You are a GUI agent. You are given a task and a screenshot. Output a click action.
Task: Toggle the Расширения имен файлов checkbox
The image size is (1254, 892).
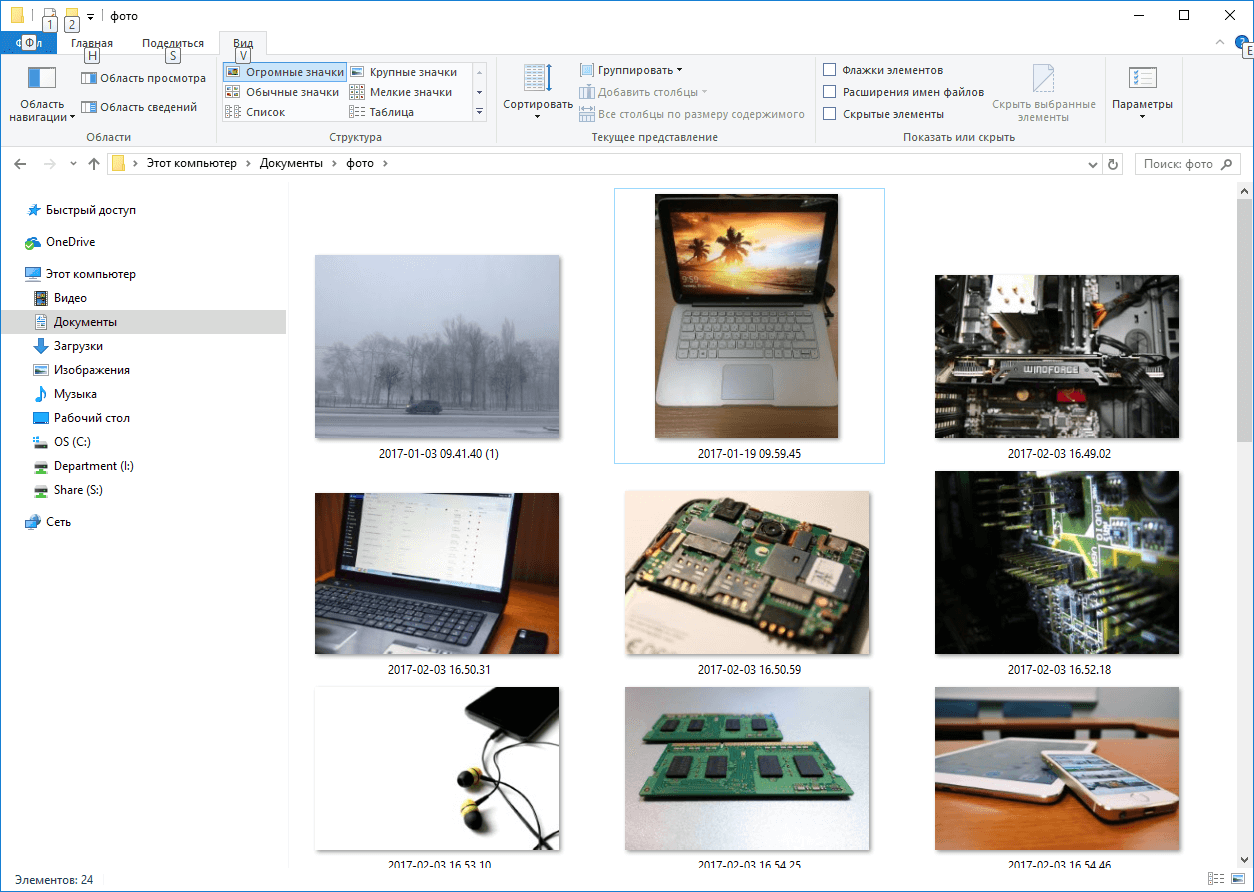[829, 92]
